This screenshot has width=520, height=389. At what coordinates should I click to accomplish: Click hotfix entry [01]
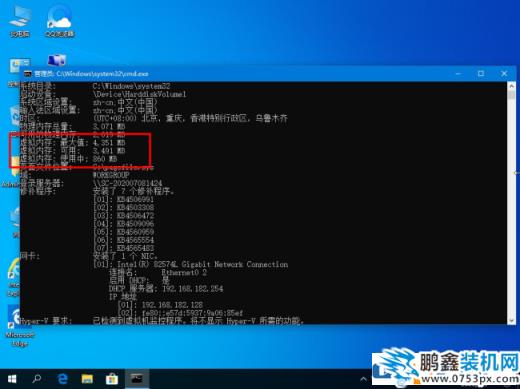[123, 200]
